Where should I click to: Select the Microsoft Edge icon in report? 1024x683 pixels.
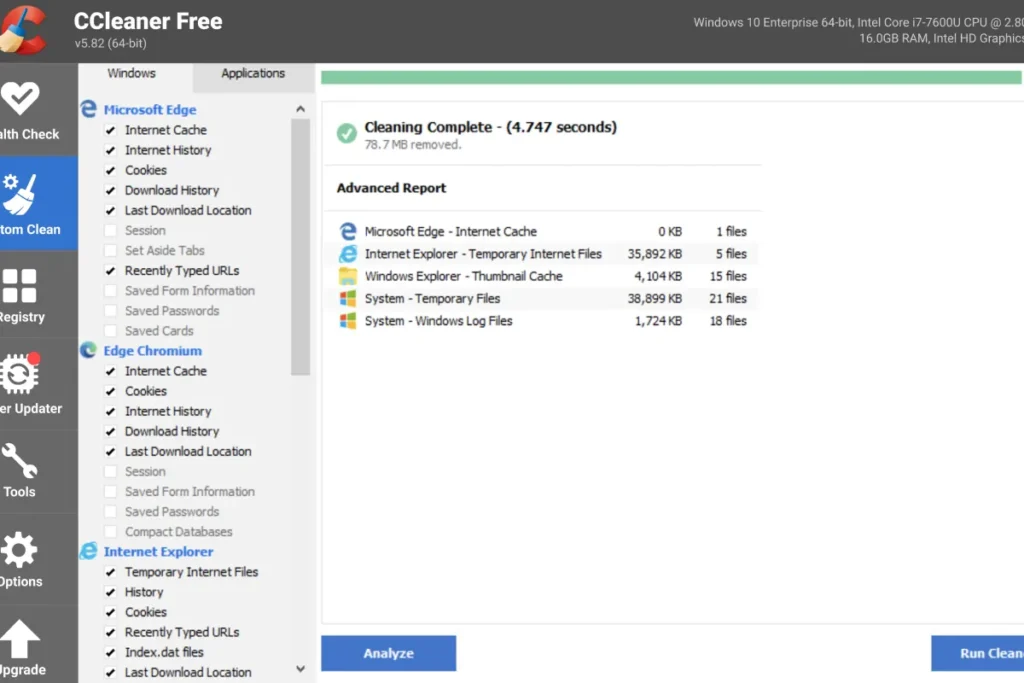(x=347, y=231)
